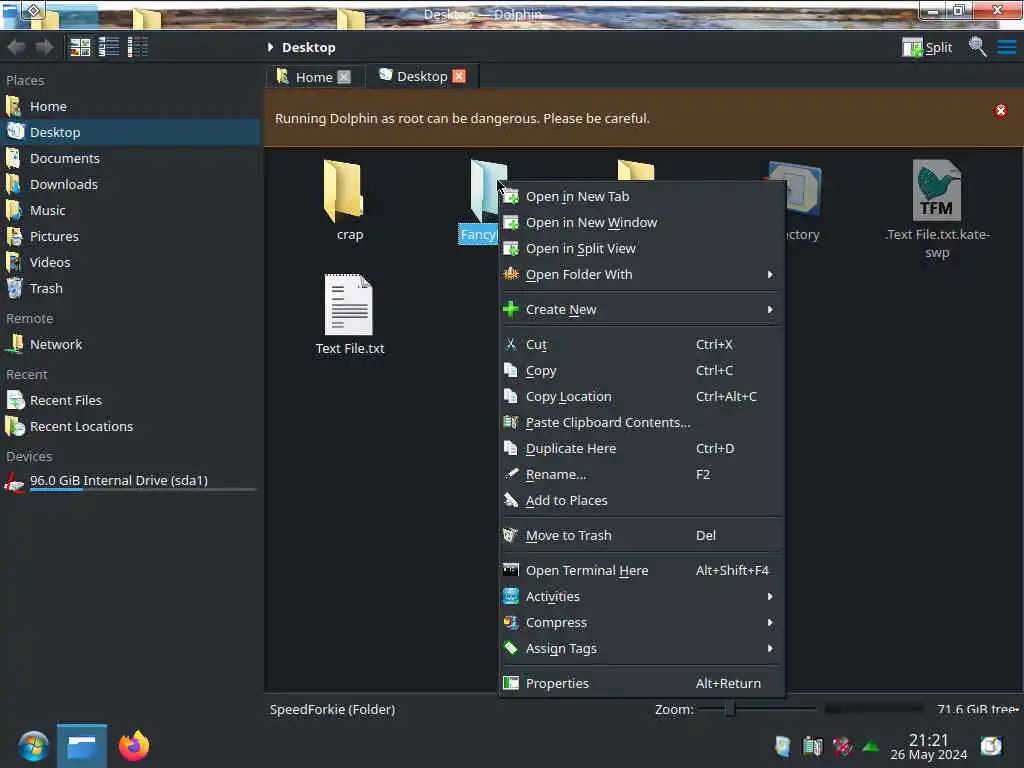The image size is (1024, 768).
Task: Click the Split view button
Action: coord(927,47)
